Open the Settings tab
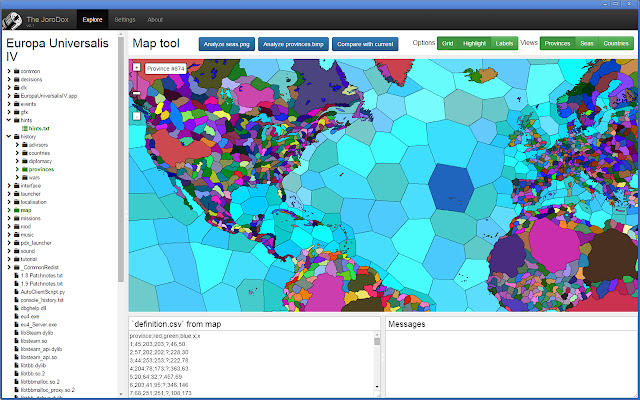This screenshot has height=400, width=640. coord(124,20)
